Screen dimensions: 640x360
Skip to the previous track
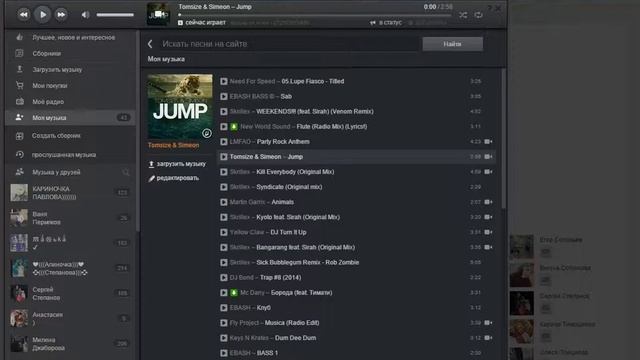(24, 15)
